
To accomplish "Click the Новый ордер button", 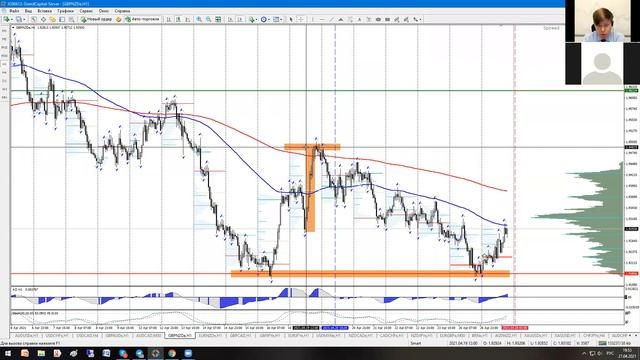I will tap(96, 19).
